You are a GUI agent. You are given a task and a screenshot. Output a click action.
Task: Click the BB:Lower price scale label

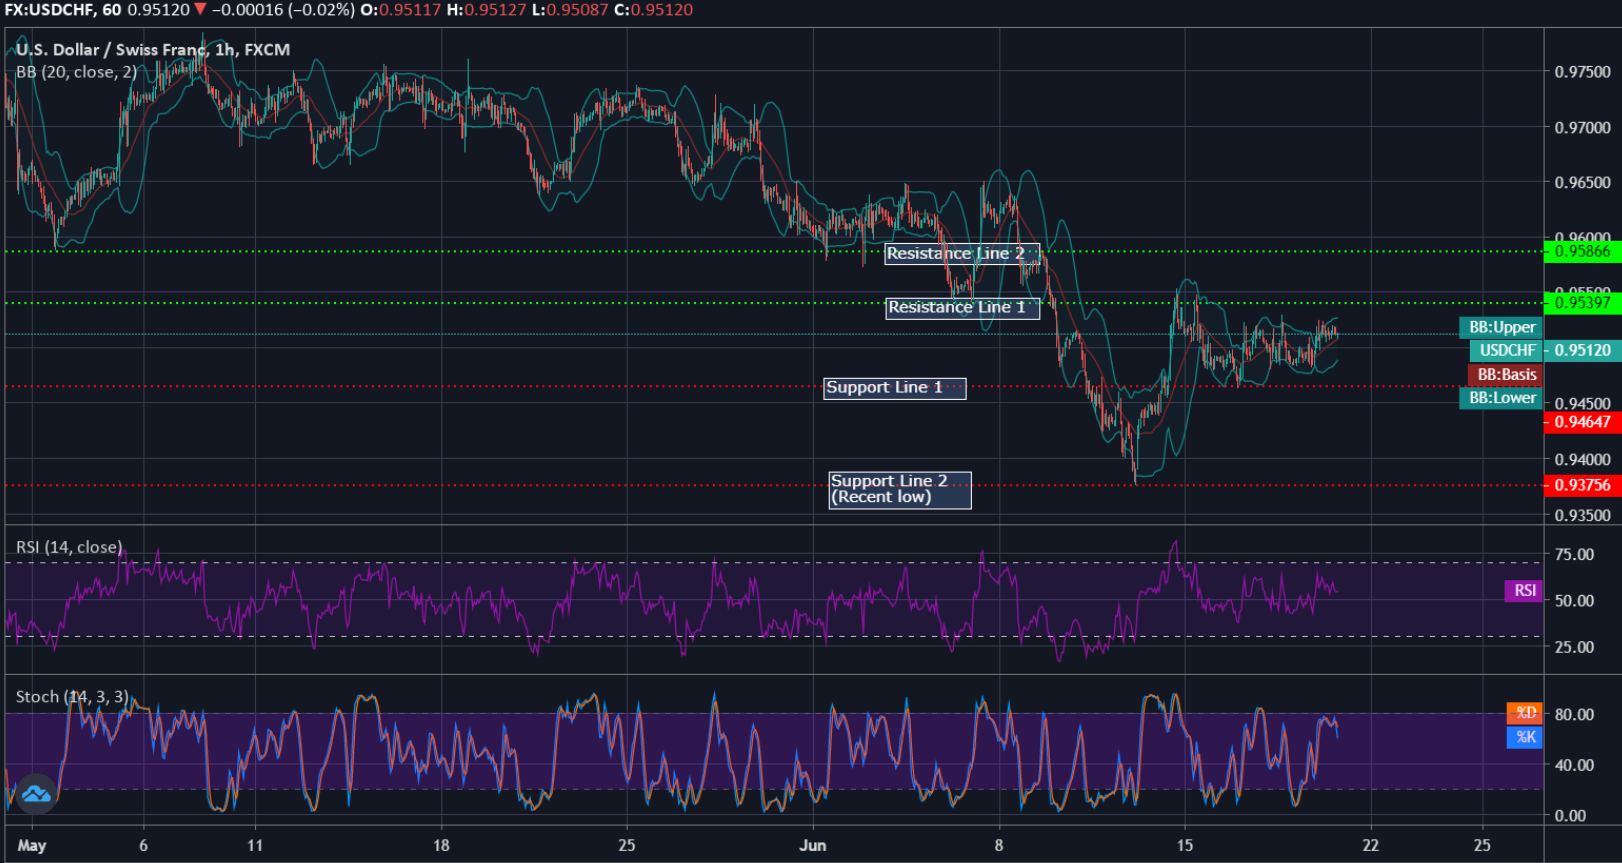pos(1502,398)
